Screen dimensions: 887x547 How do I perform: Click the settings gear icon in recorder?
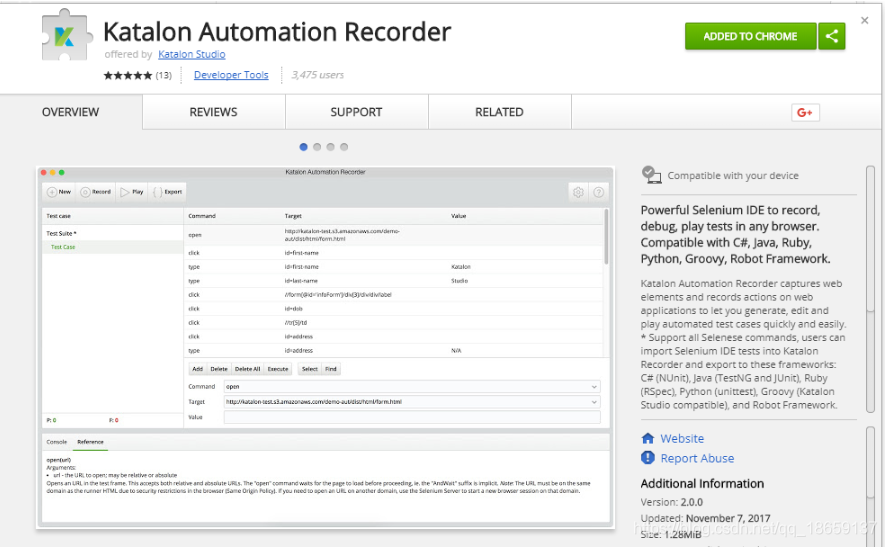click(578, 192)
